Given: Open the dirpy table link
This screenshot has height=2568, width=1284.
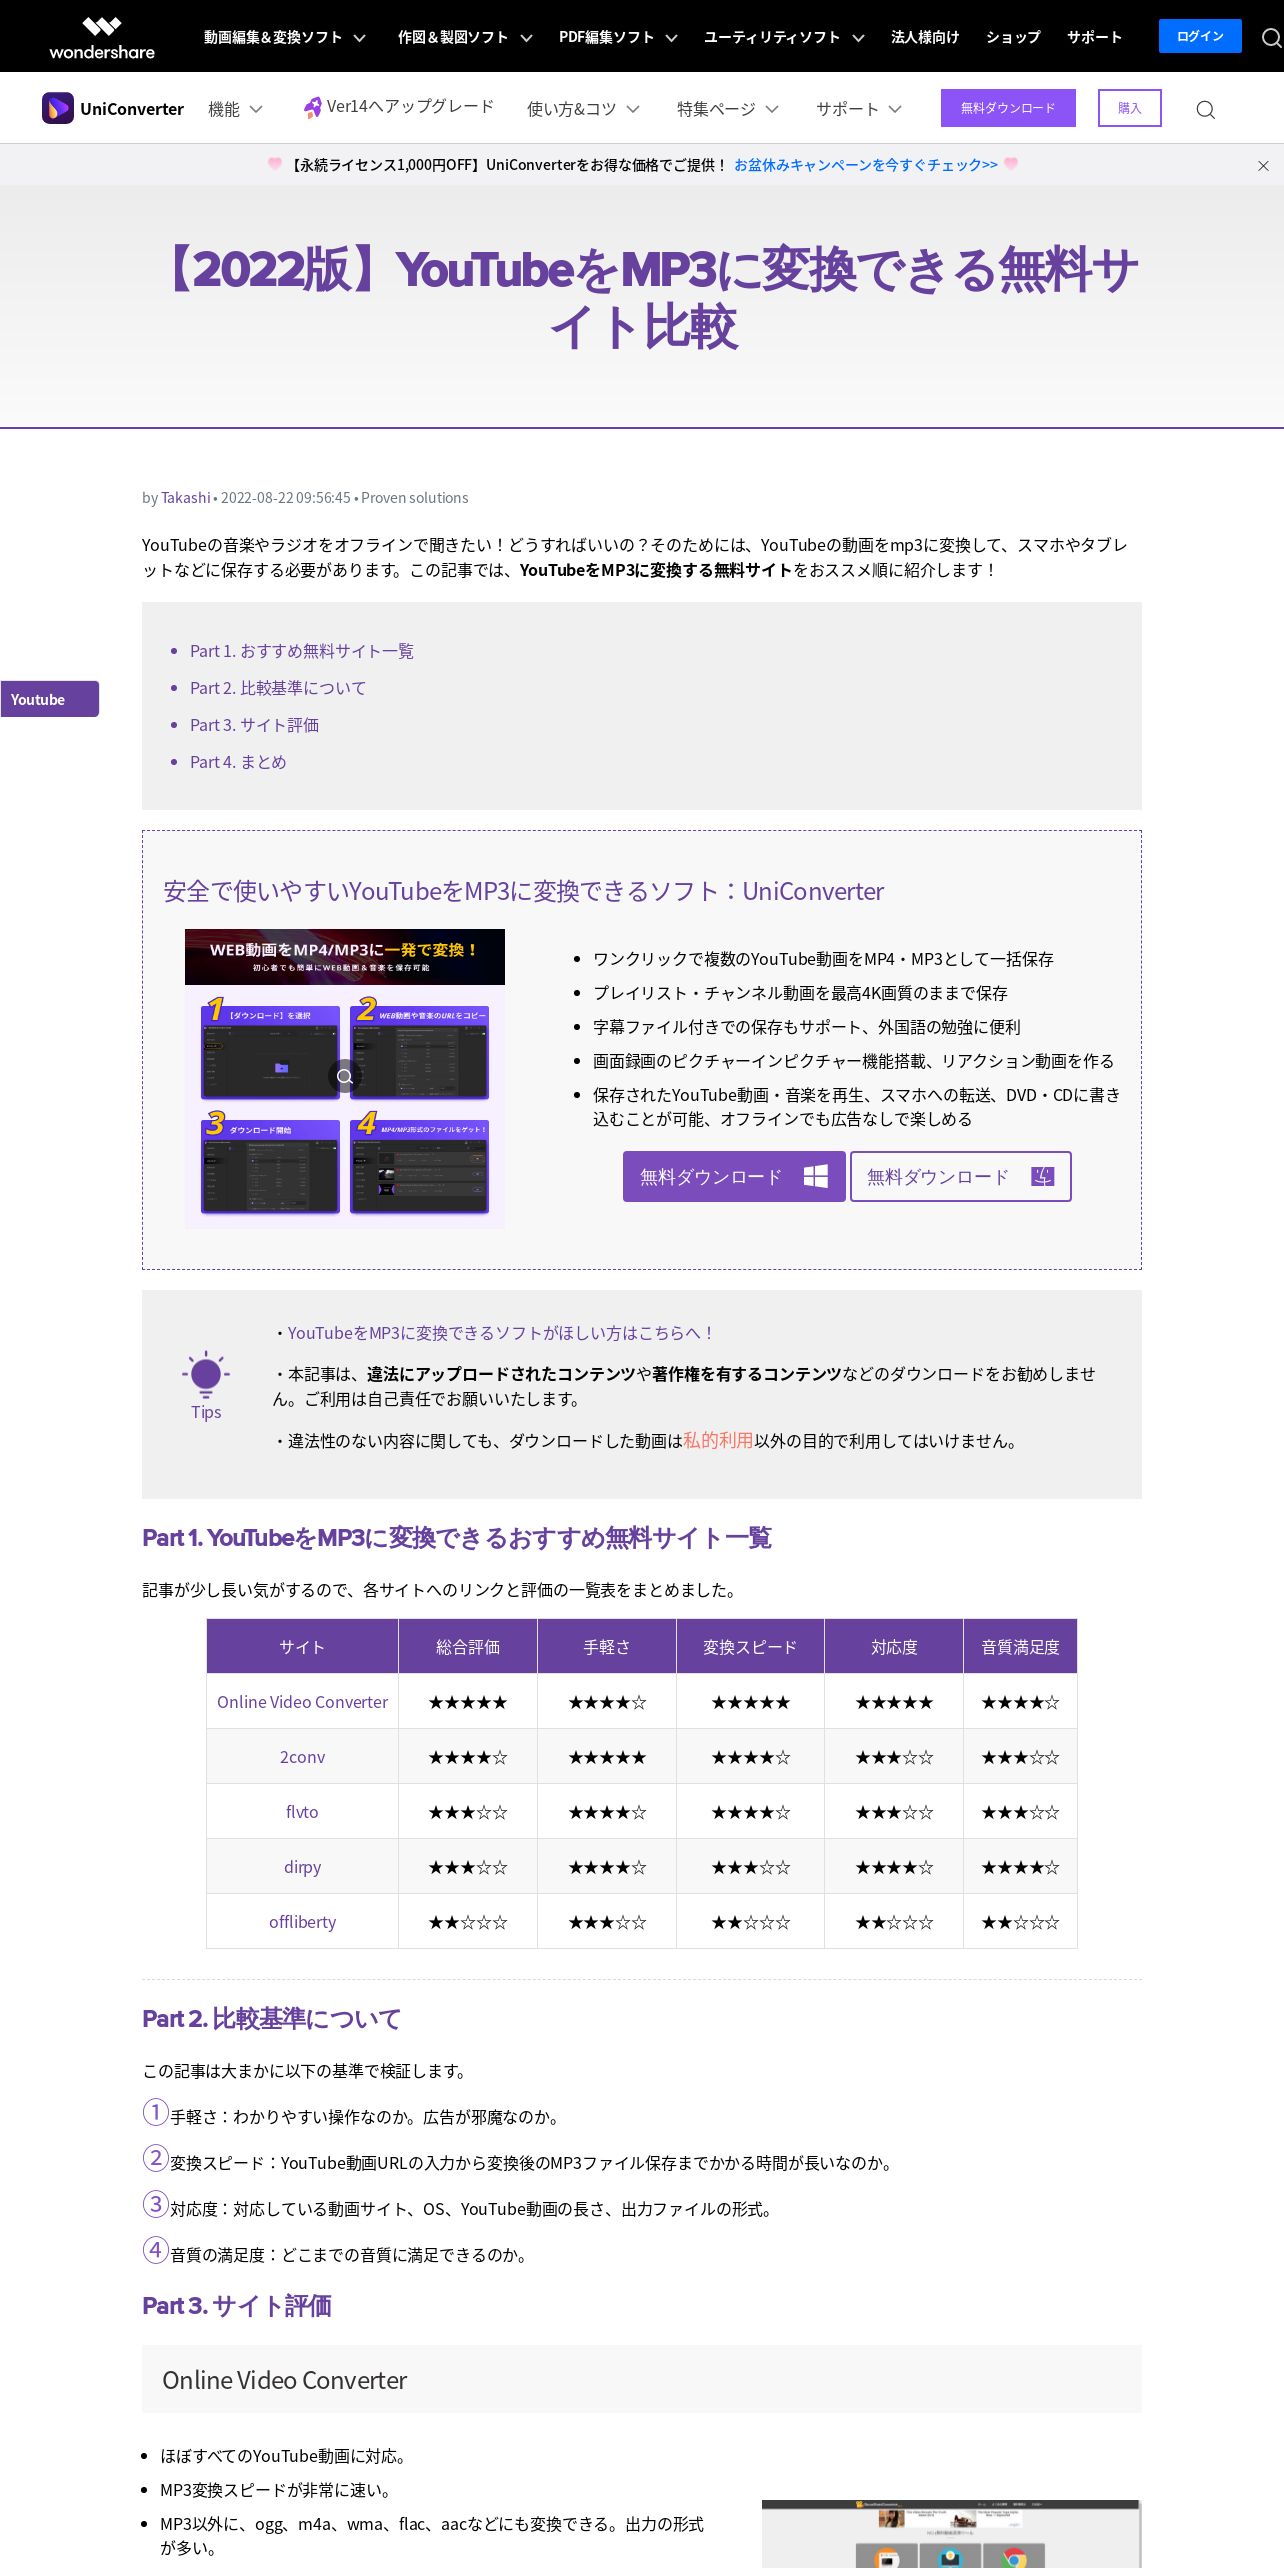Looking at the screenshot, I should pos(302,1867).
